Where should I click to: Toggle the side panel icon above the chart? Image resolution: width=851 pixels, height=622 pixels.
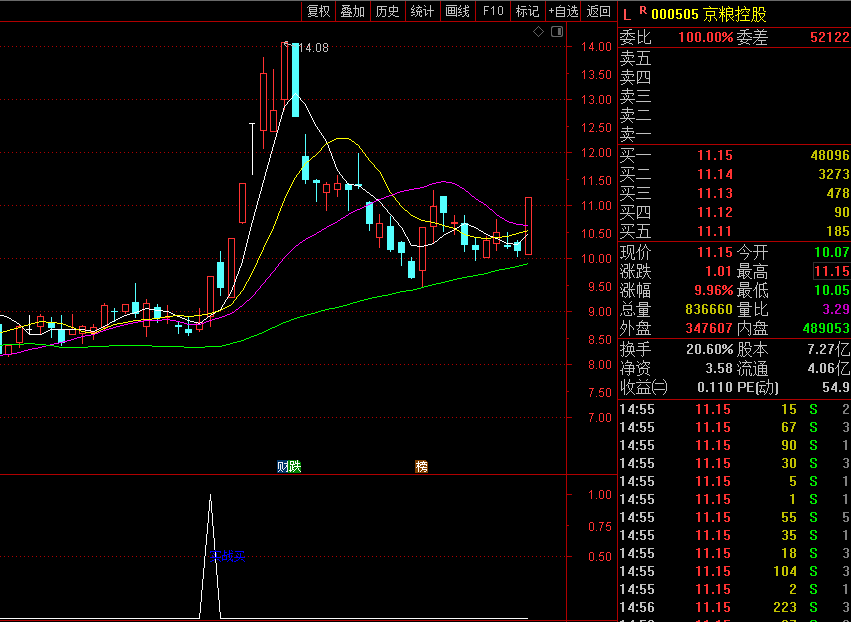[557, 31]
